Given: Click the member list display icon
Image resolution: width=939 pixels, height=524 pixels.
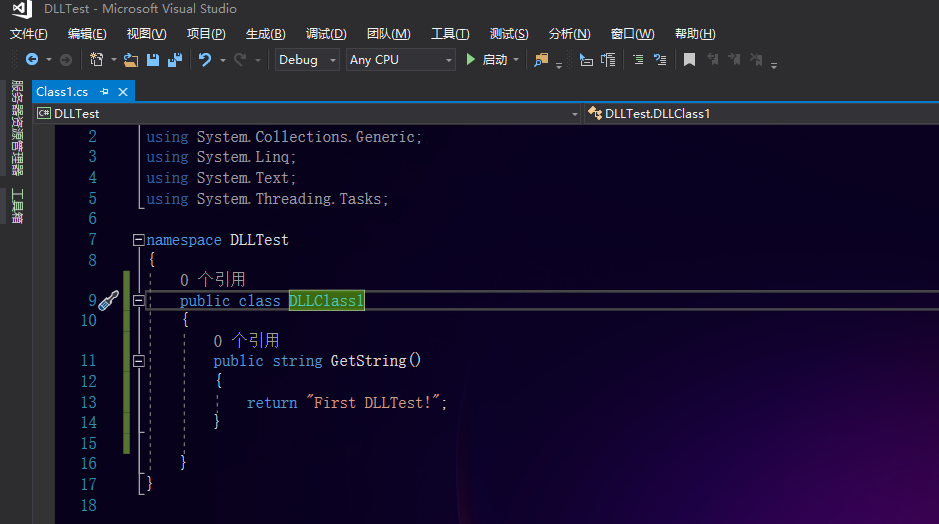Looking at the screenshot, I should point(586,59).
